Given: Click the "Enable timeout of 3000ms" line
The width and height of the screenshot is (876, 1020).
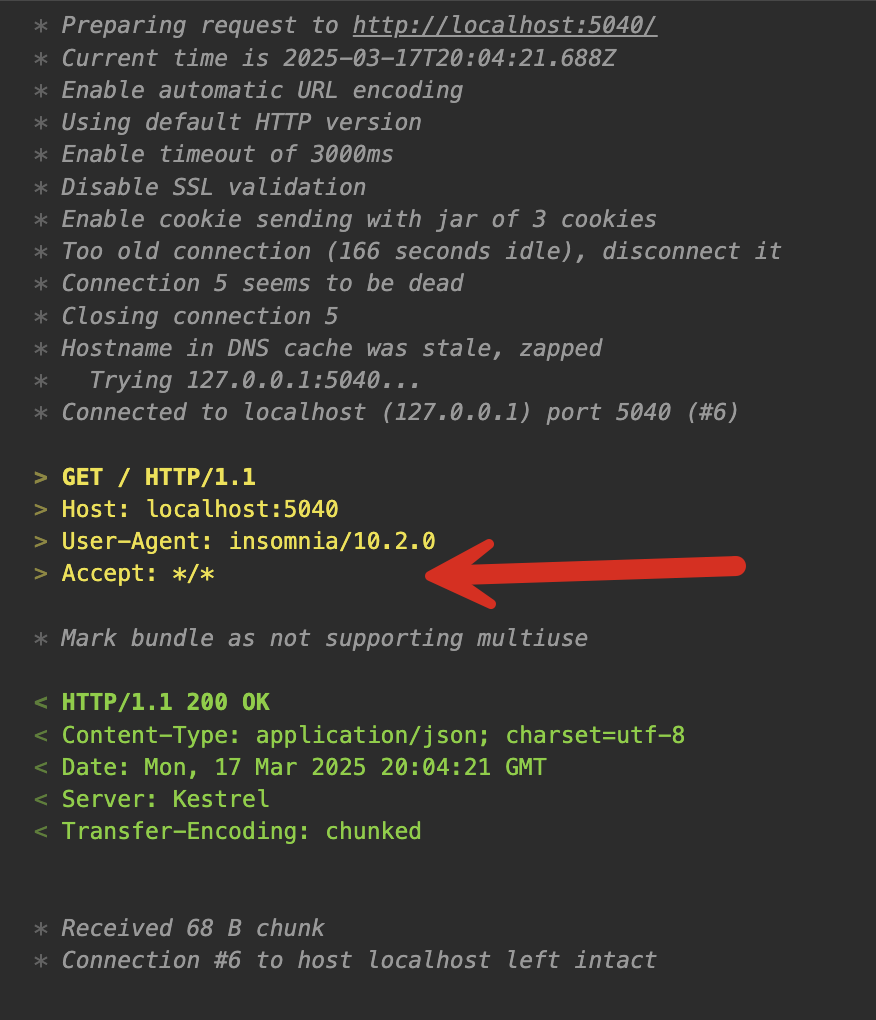Looking at the screenshot, I should pyautogui.click(x=227, y=154).
